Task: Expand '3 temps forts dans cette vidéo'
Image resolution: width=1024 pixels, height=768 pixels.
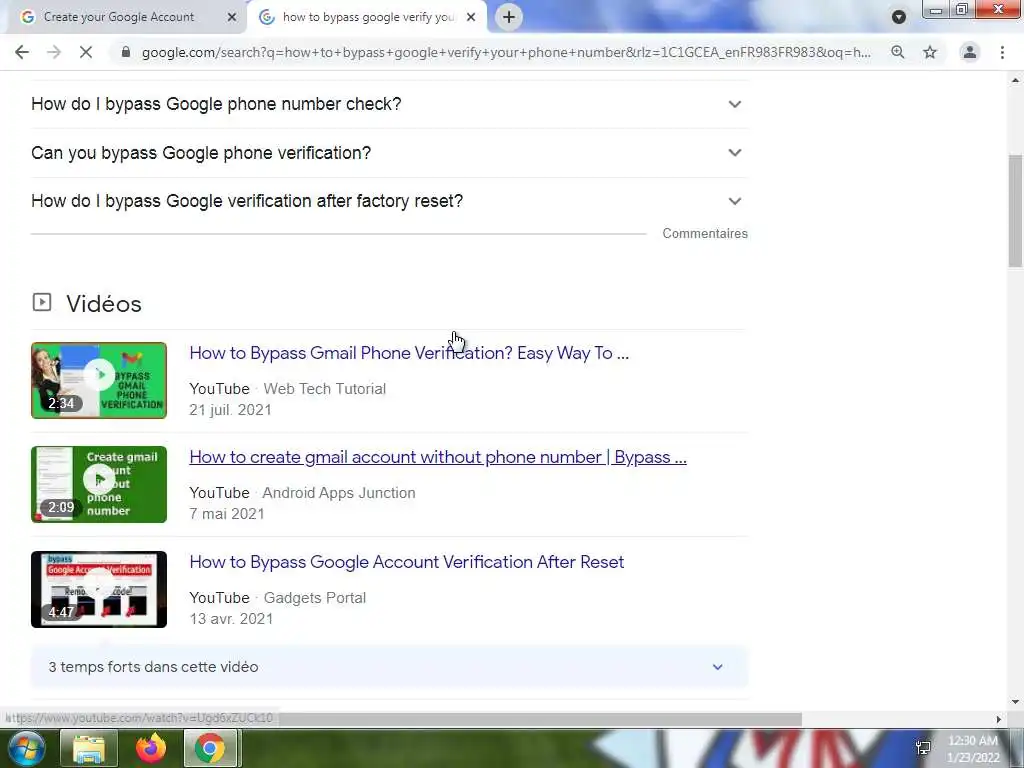Action: coord(389,667)
